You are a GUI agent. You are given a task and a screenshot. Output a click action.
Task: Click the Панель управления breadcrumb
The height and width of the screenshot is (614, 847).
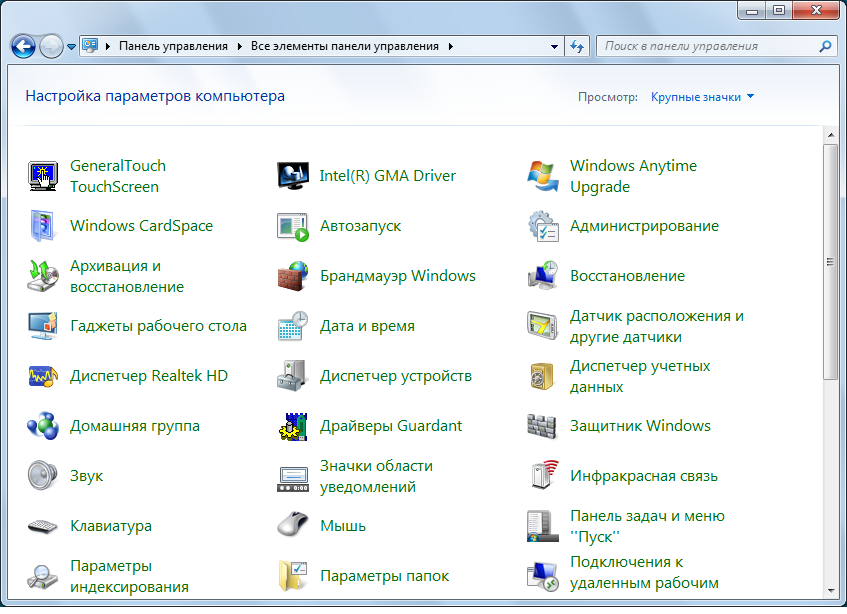(x=173, y=46)
